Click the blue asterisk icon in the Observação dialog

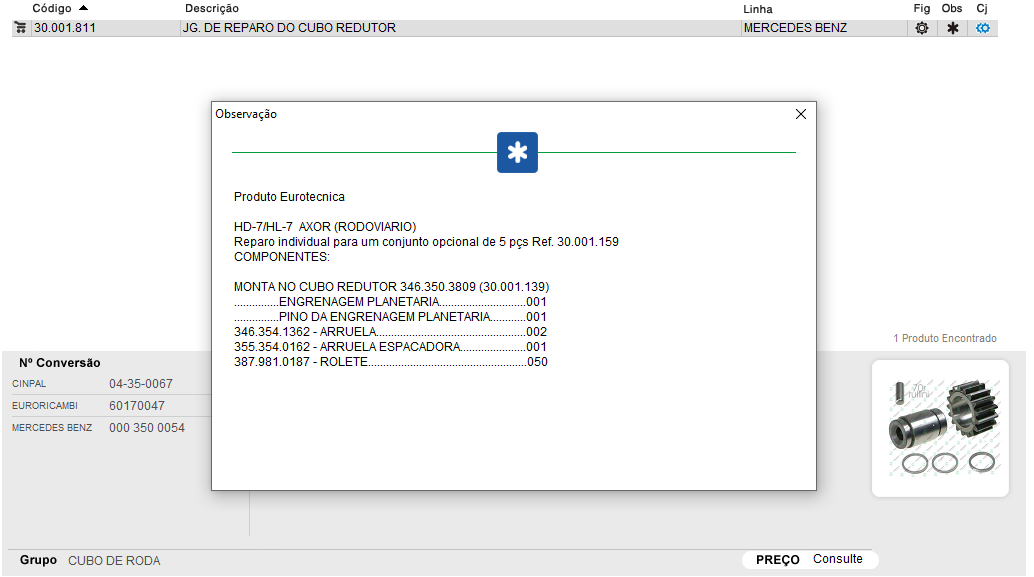(517, 152)
